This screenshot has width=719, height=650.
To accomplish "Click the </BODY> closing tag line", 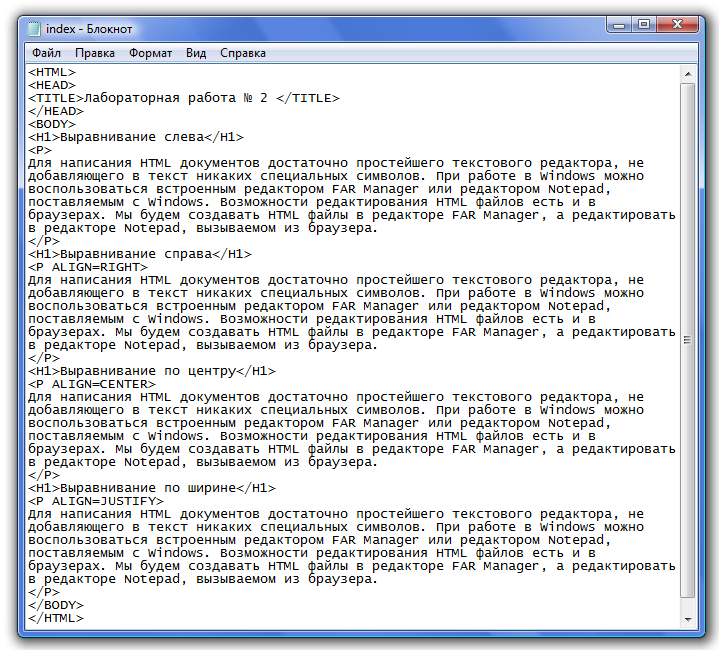I will pyautogui.click(x=56, y=605).
